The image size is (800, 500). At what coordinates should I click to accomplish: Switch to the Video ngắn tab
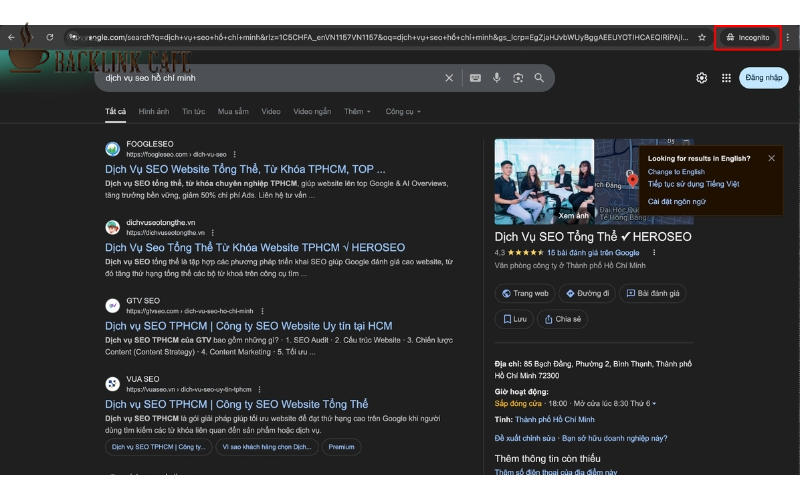(312, 111)
